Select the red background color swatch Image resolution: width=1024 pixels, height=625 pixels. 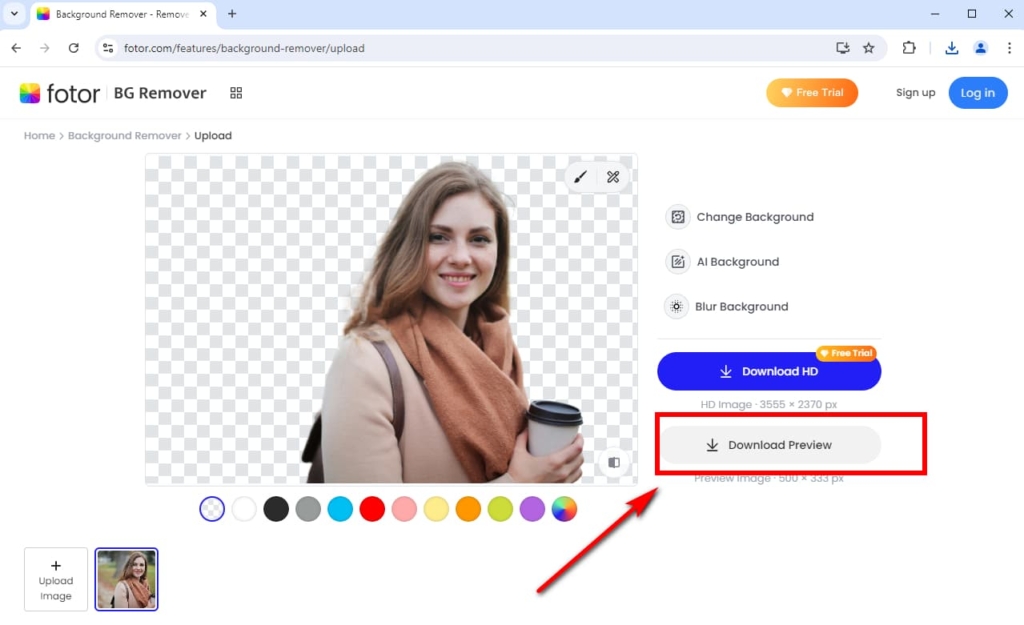372,509
